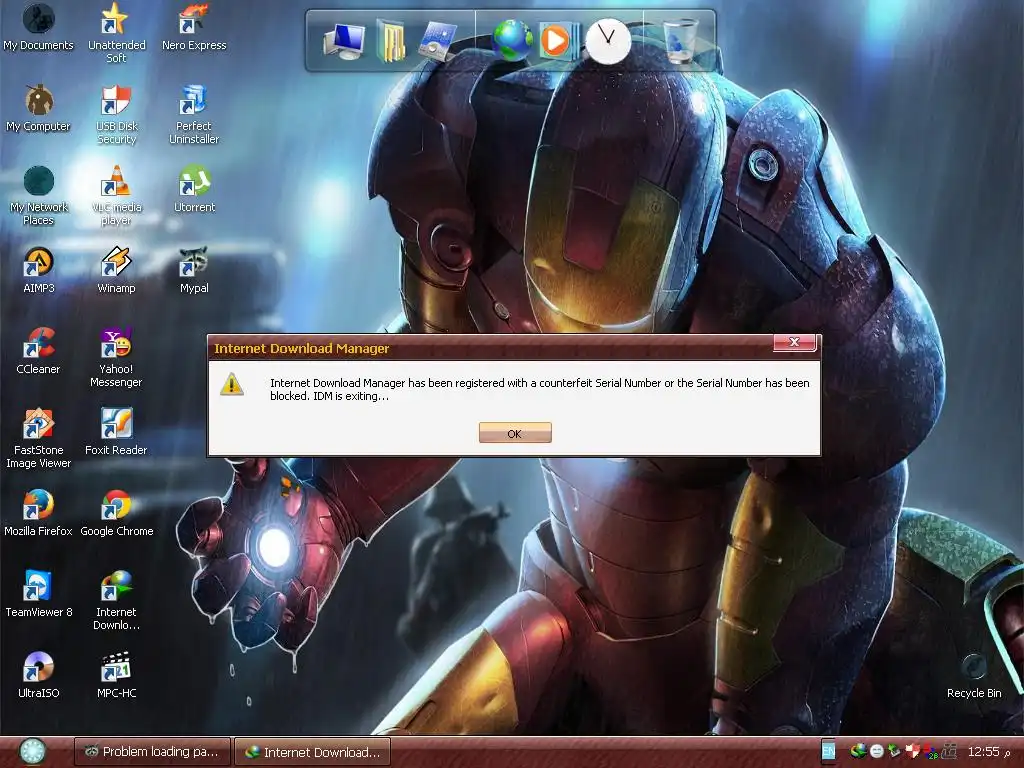Viewport: 1024px width, 768px height.
Task: Select the Utorrent desktop shortcut
Action: click(194, 189)
